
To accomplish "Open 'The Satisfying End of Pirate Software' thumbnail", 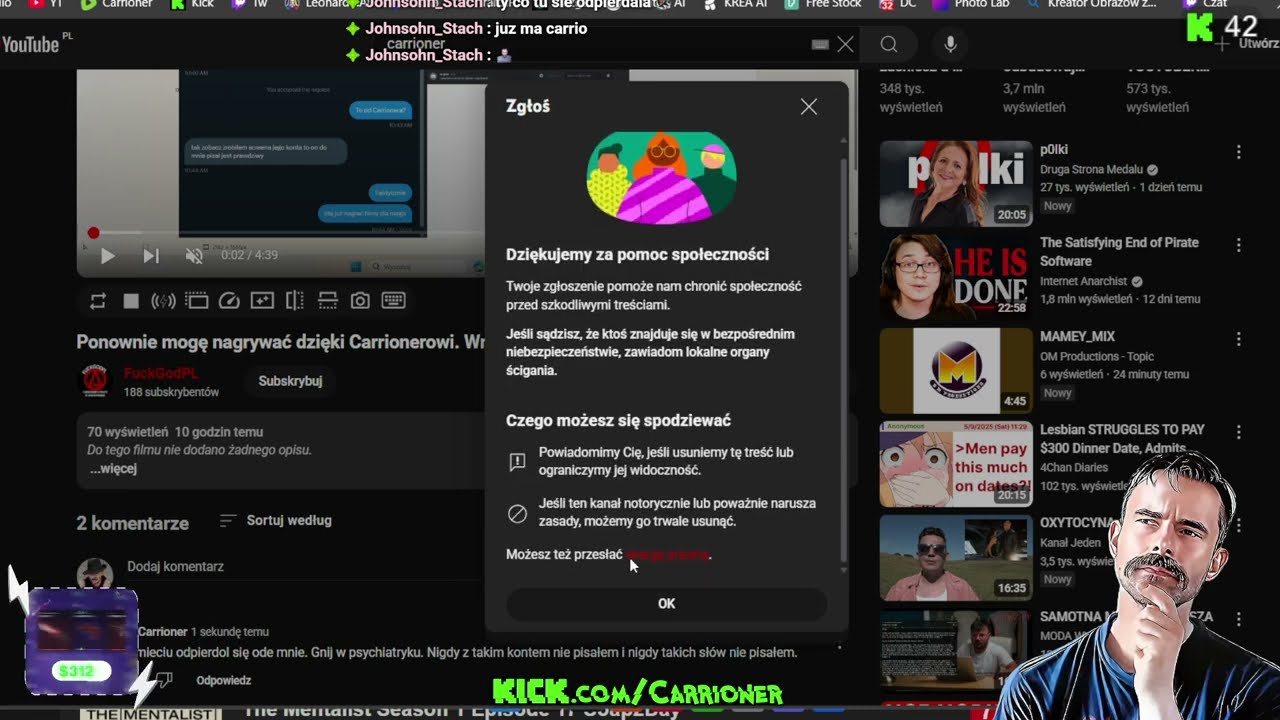I will pos(955,277).
